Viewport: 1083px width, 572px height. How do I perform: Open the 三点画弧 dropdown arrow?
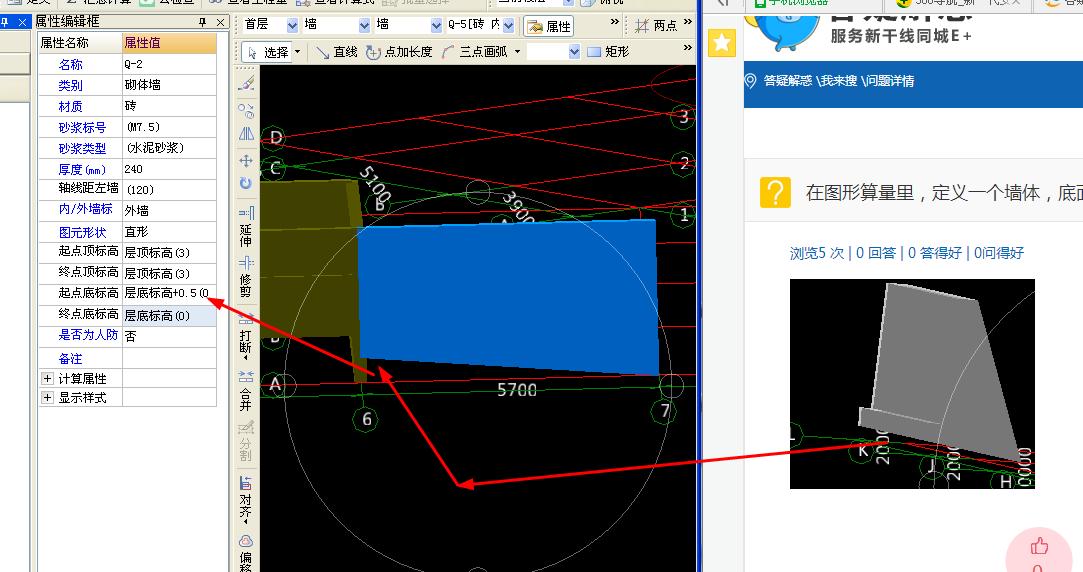click(x=517, y=52)
